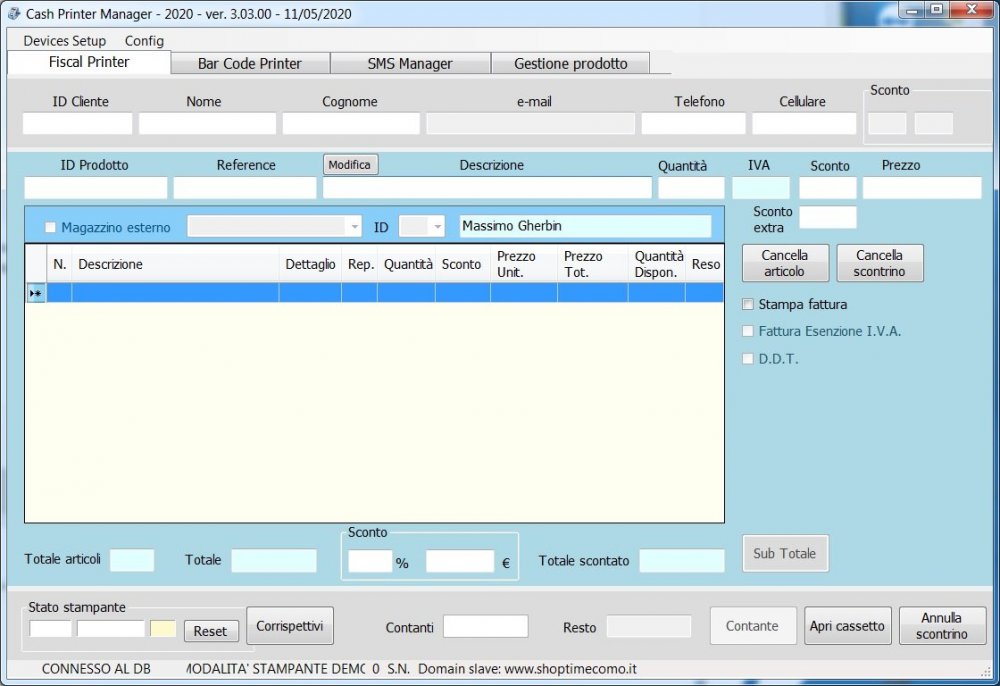This screenshot has height=686, width=1000.
Task: Click the ID Cliente input field
Action: (x=77, y=124)
